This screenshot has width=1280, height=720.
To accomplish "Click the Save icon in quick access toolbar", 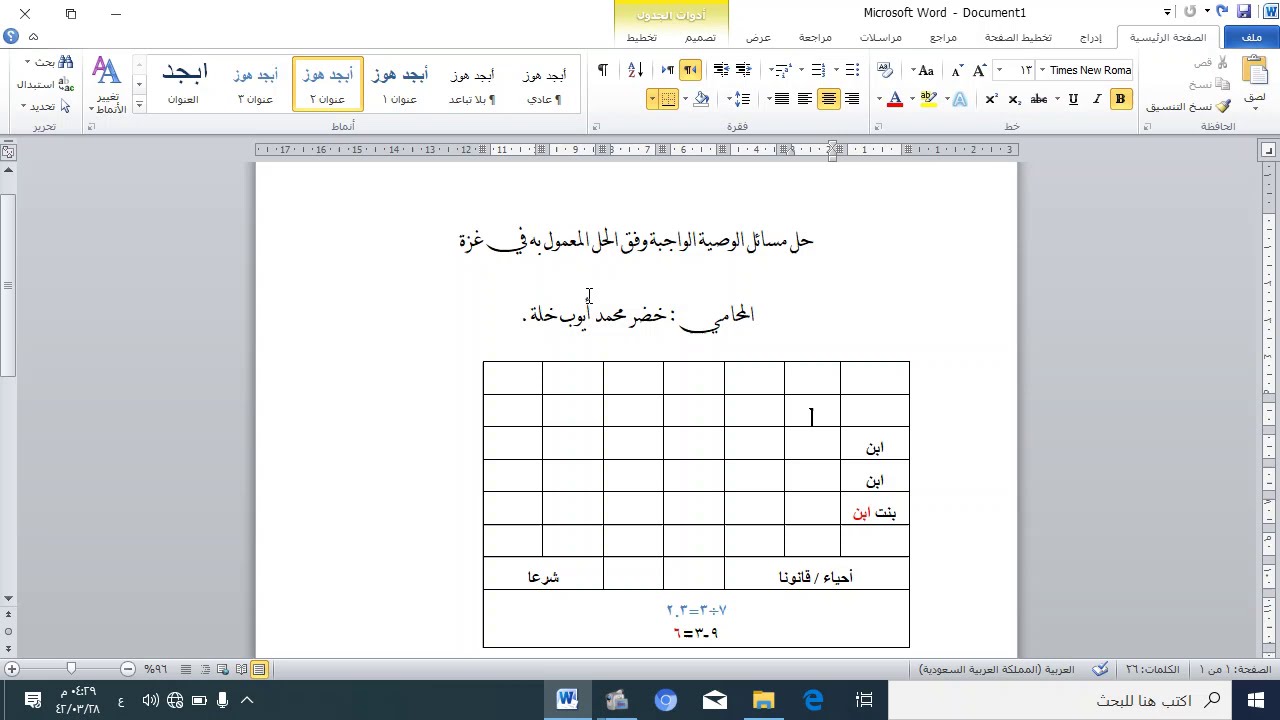I will coord(1244,12).
